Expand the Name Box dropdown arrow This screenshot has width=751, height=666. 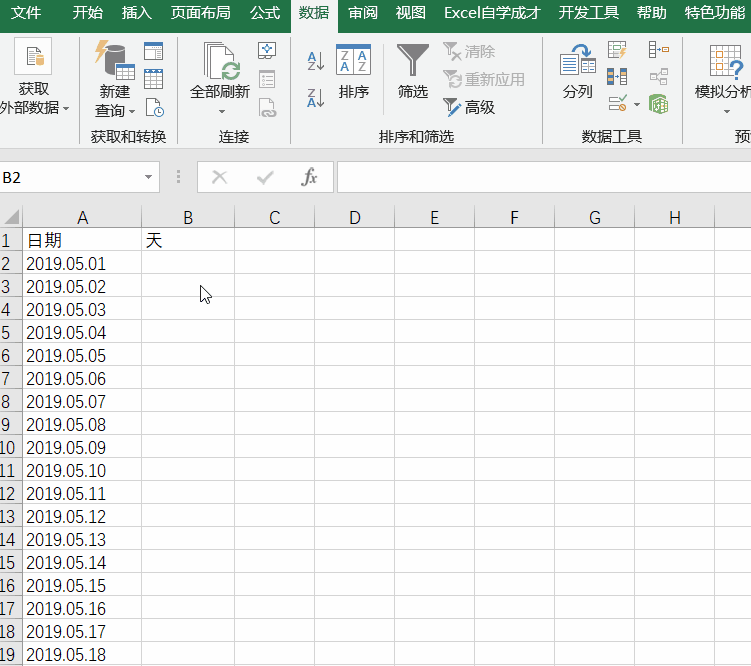(148, 177)
